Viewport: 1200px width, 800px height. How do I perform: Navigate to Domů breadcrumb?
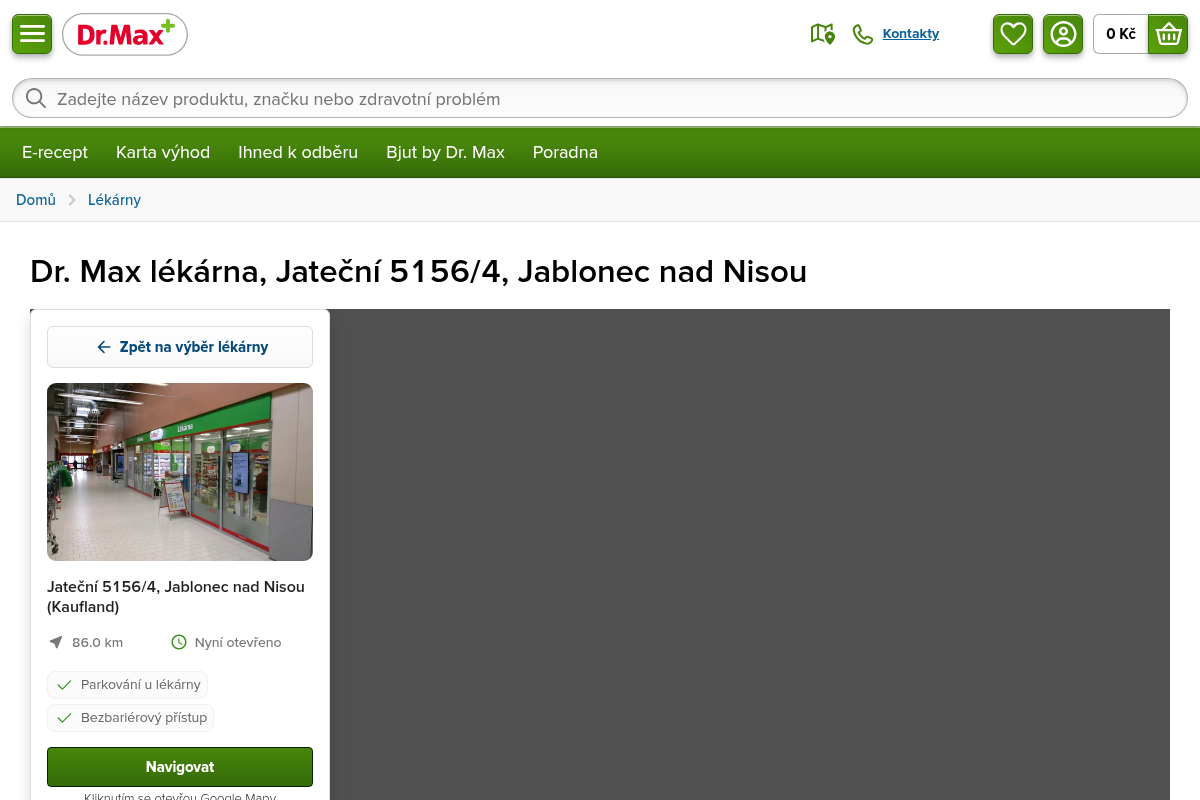coord(36,200)
